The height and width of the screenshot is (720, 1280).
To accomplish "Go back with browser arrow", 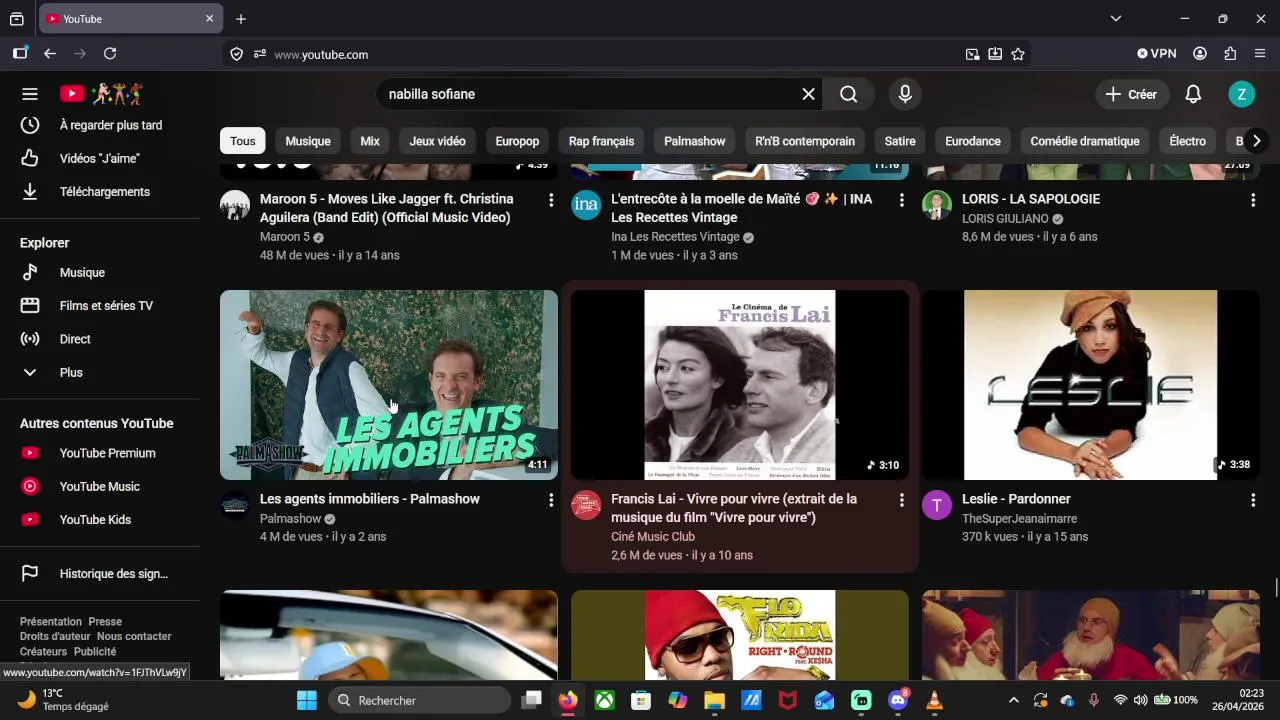I will [x=50, y=53].
